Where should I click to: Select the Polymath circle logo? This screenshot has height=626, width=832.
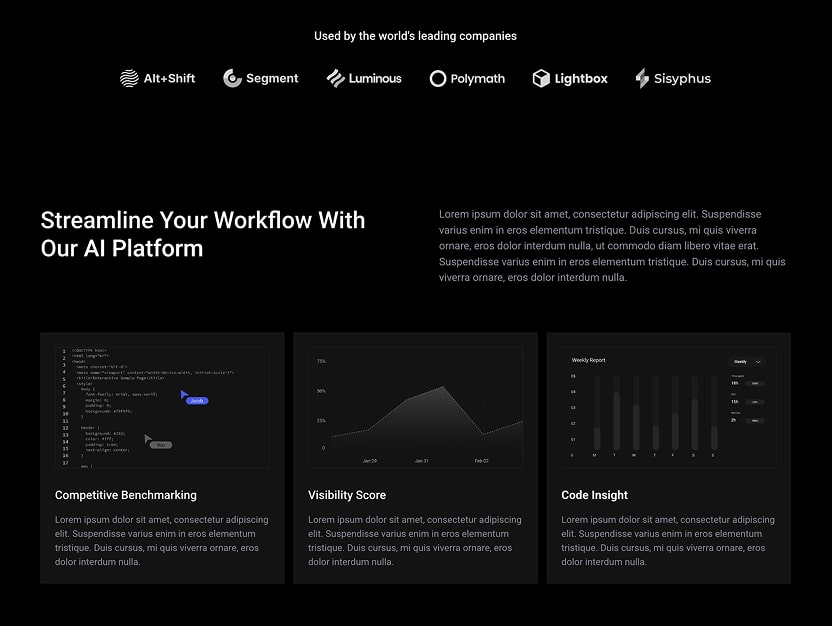[438, 77]
